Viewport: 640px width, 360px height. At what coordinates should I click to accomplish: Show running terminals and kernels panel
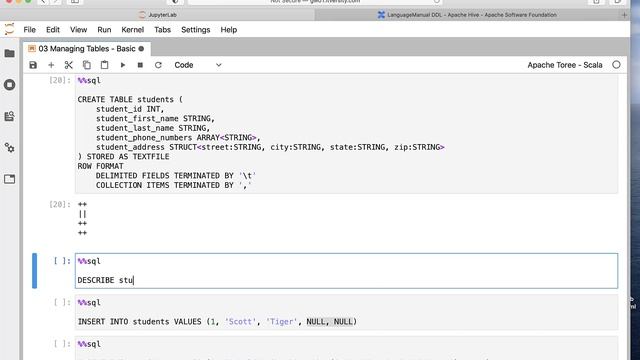(x=9, y=85)
